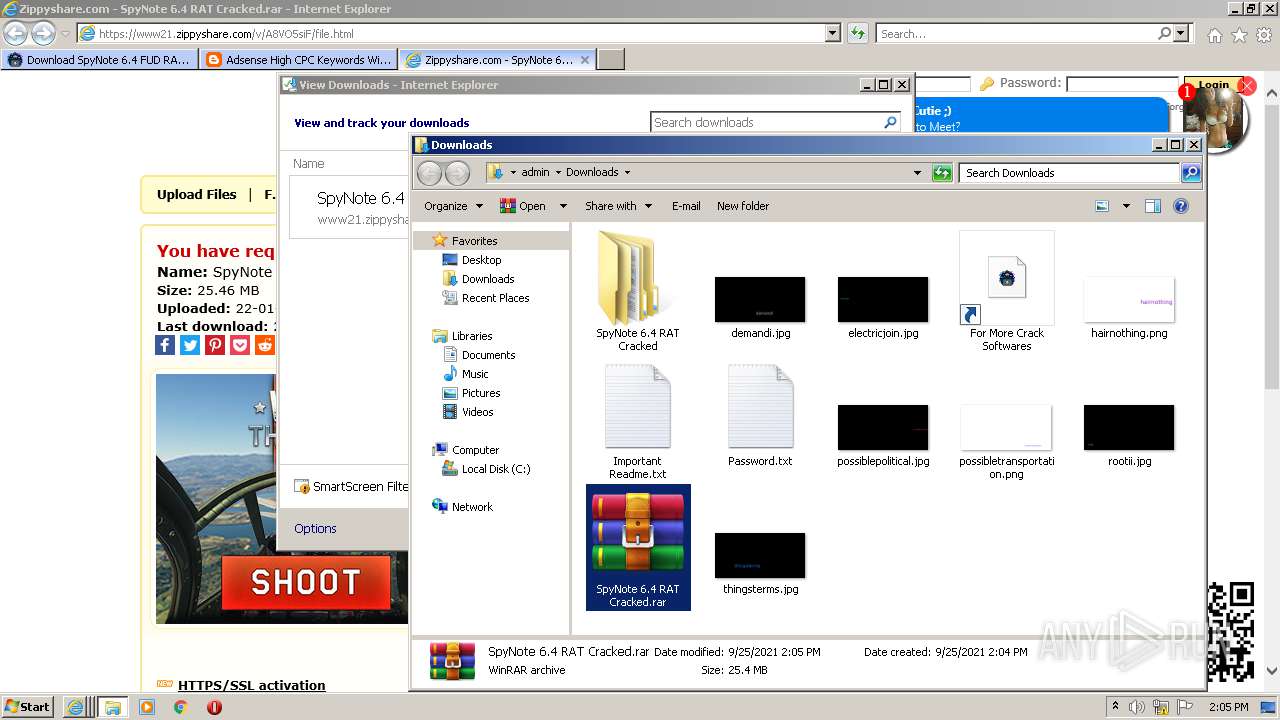Click the View Downloads search field
This screenshot has width=1280, height=720.
tap(767, 122)
